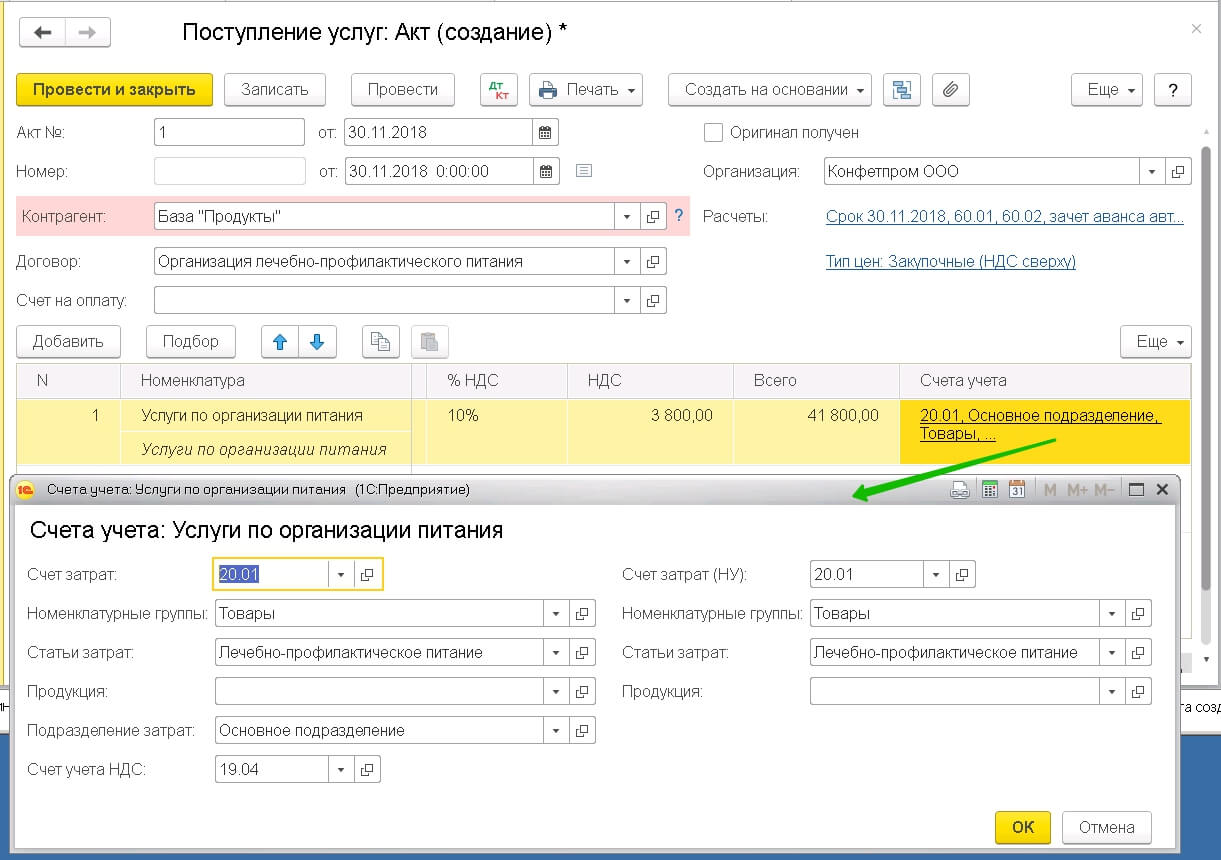
Task: Open calendar picker for Акт date
Action: click(x=545, y=132)
